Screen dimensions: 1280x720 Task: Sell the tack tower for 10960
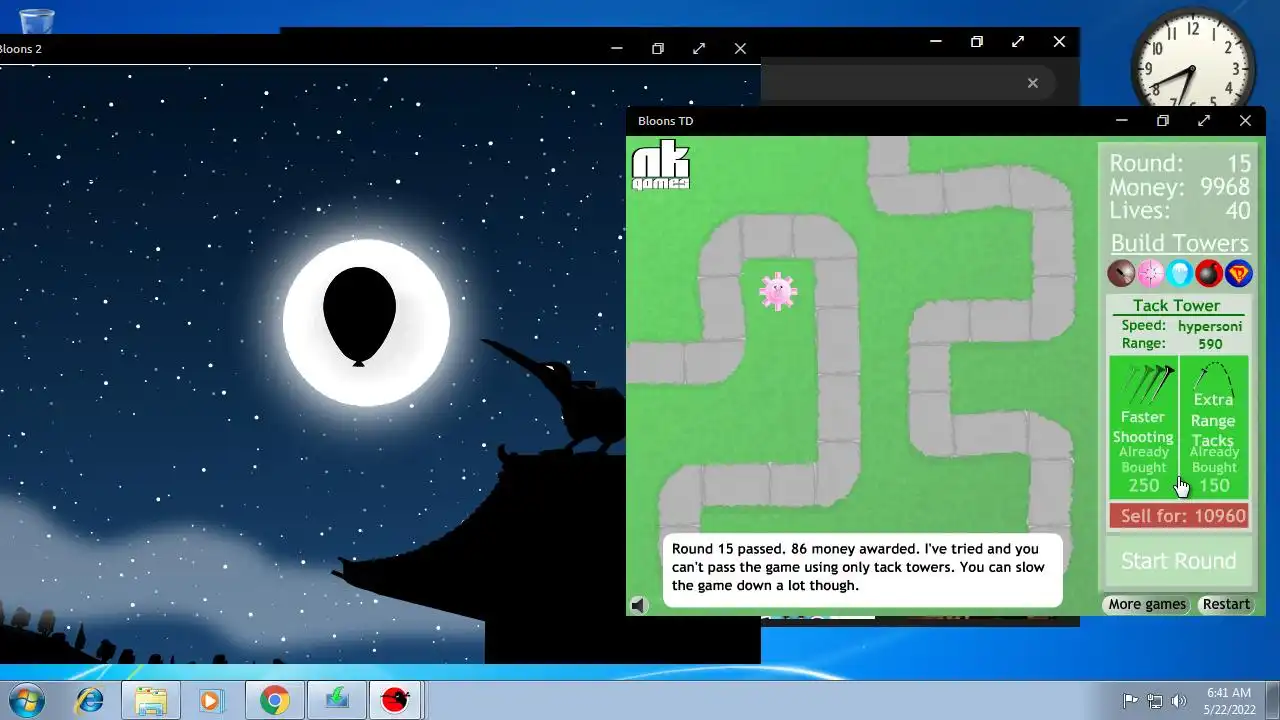point(1179,516)
